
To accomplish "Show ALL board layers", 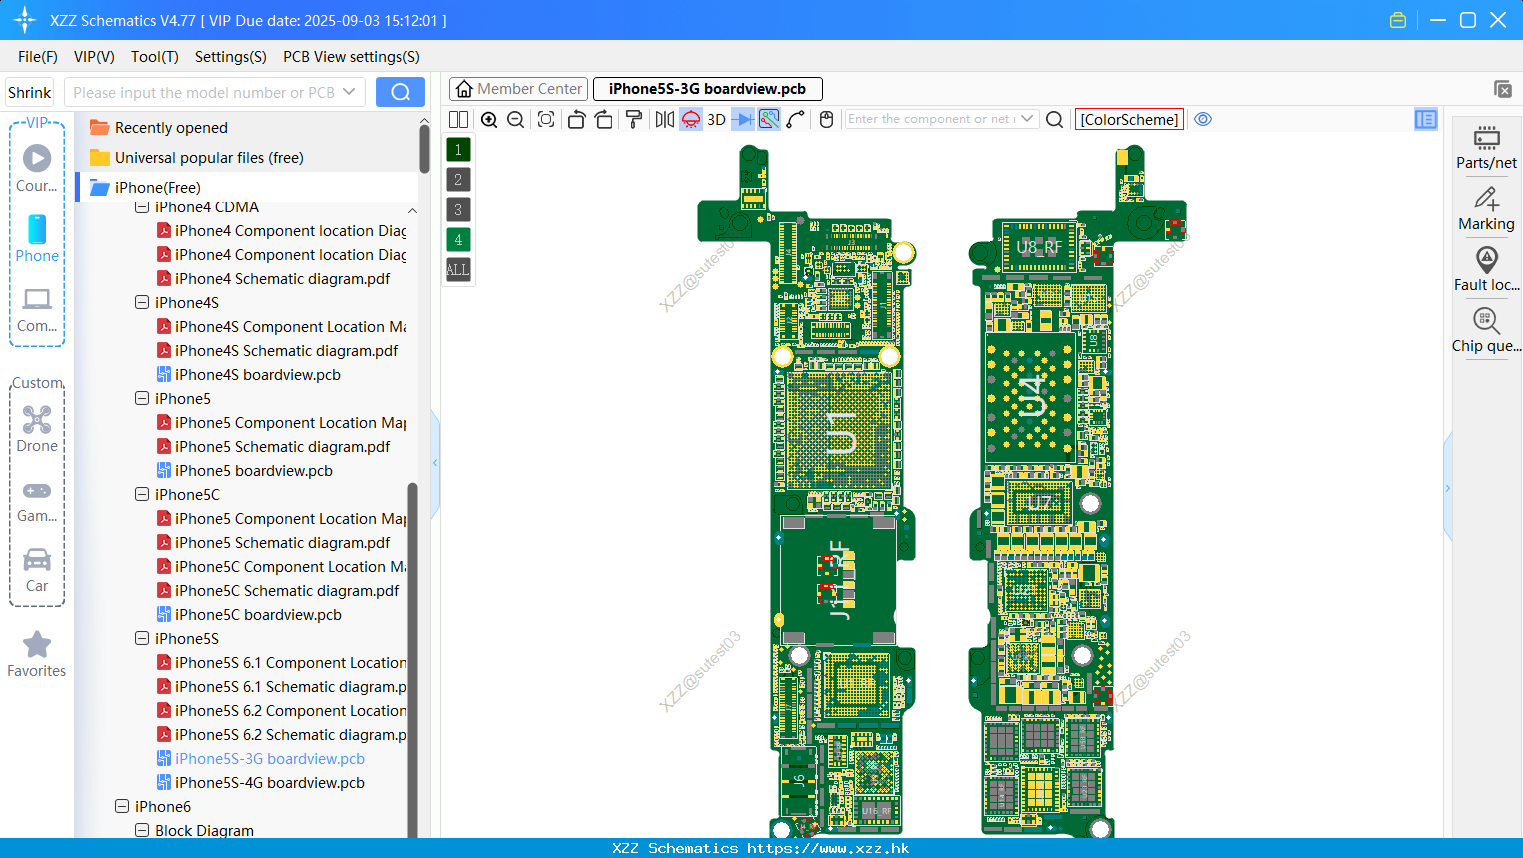I will click(x=458, y=270).
